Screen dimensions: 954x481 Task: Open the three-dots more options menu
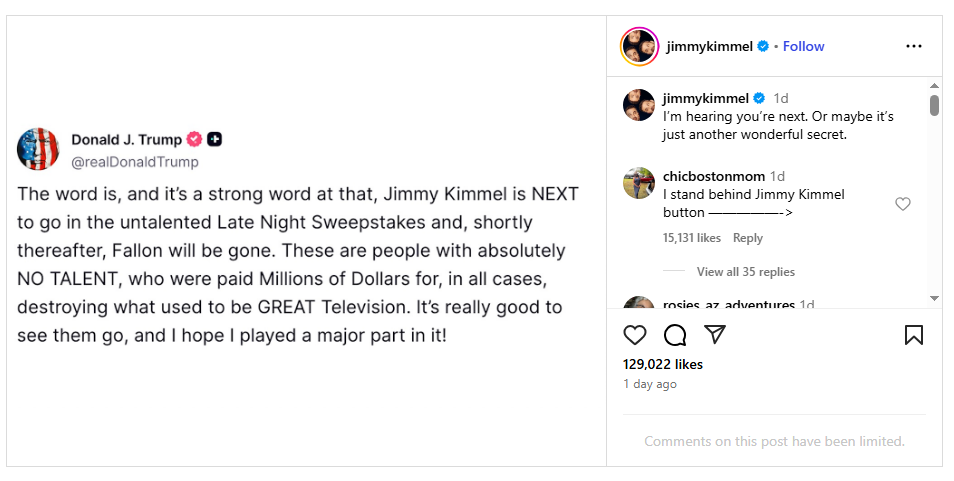913,46
